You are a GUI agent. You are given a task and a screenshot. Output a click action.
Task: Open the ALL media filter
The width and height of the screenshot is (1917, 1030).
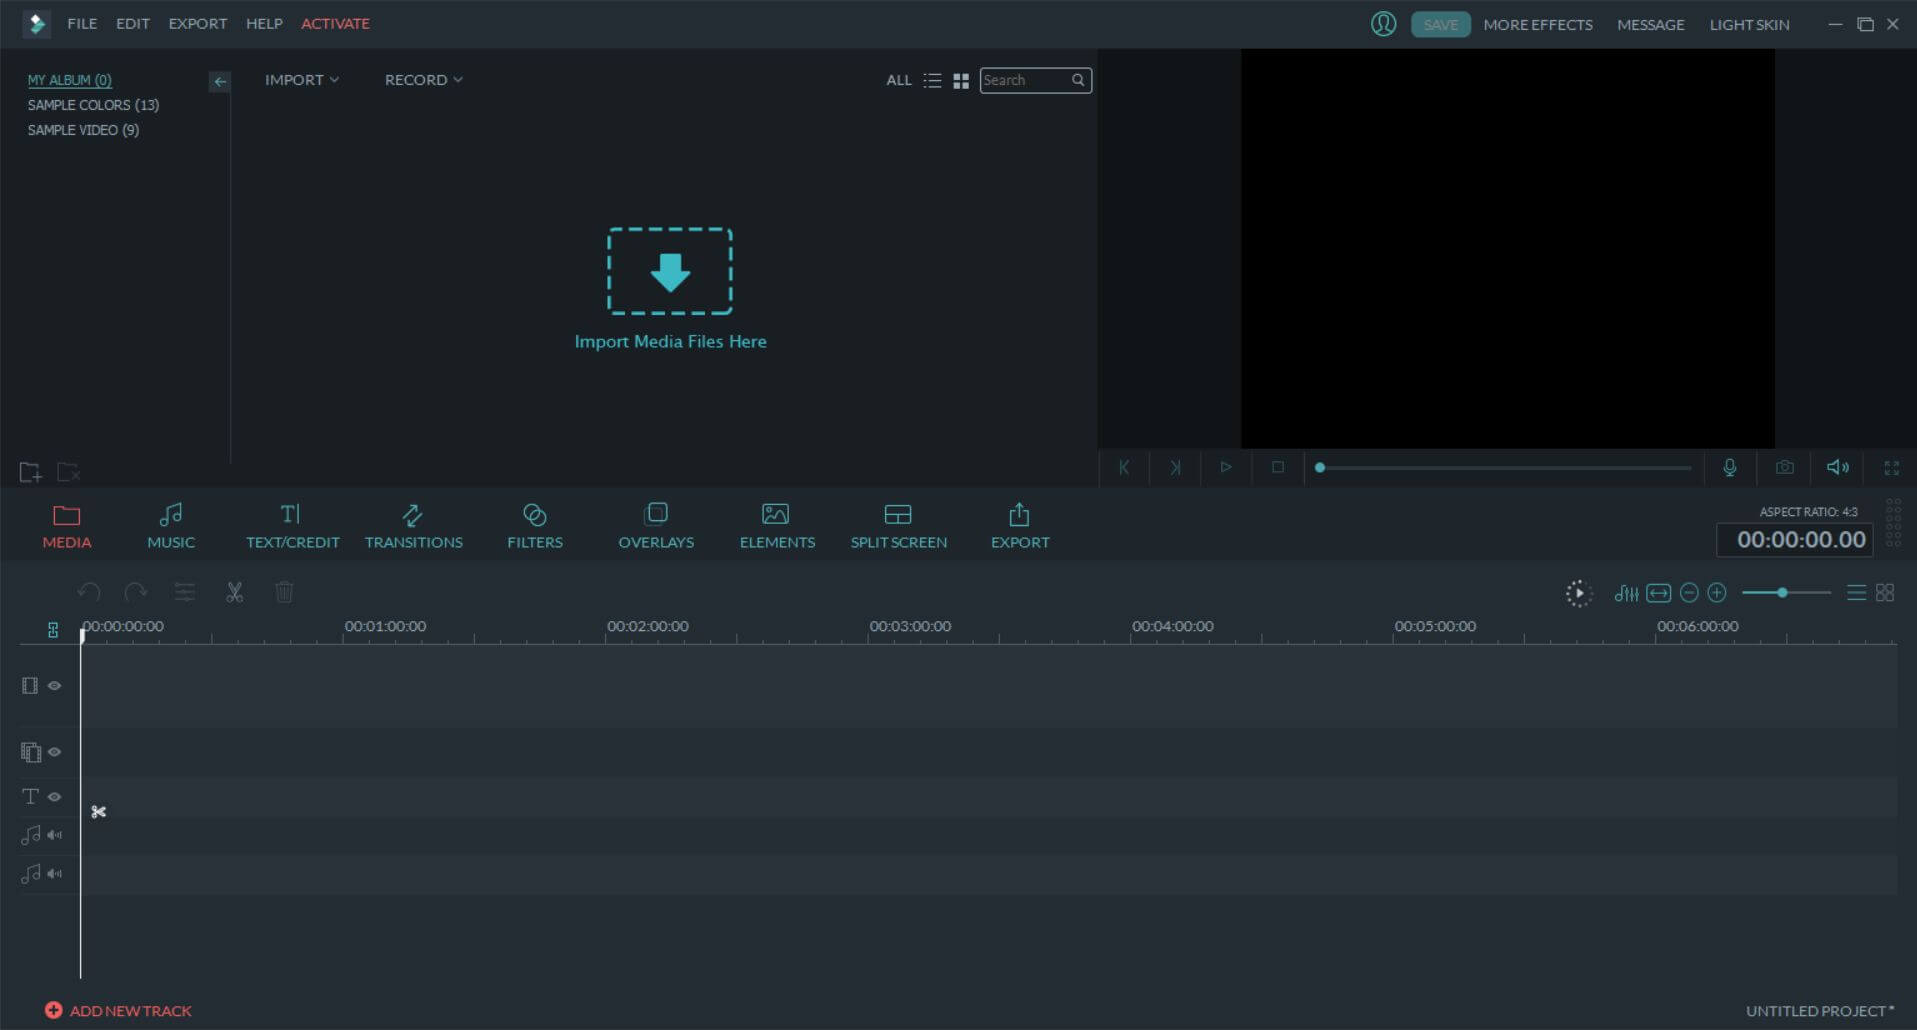pos(898,80)
